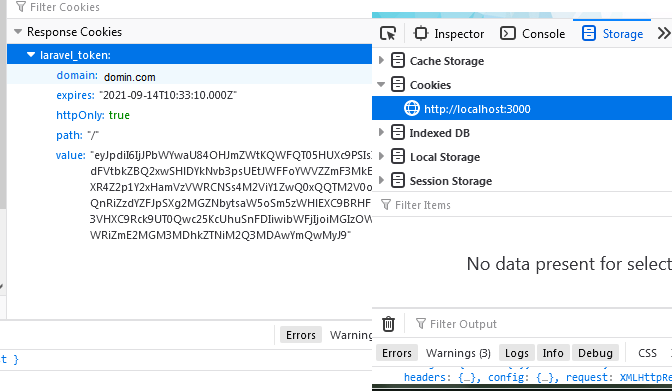Toggle the Logs filter

pos(516,353)
